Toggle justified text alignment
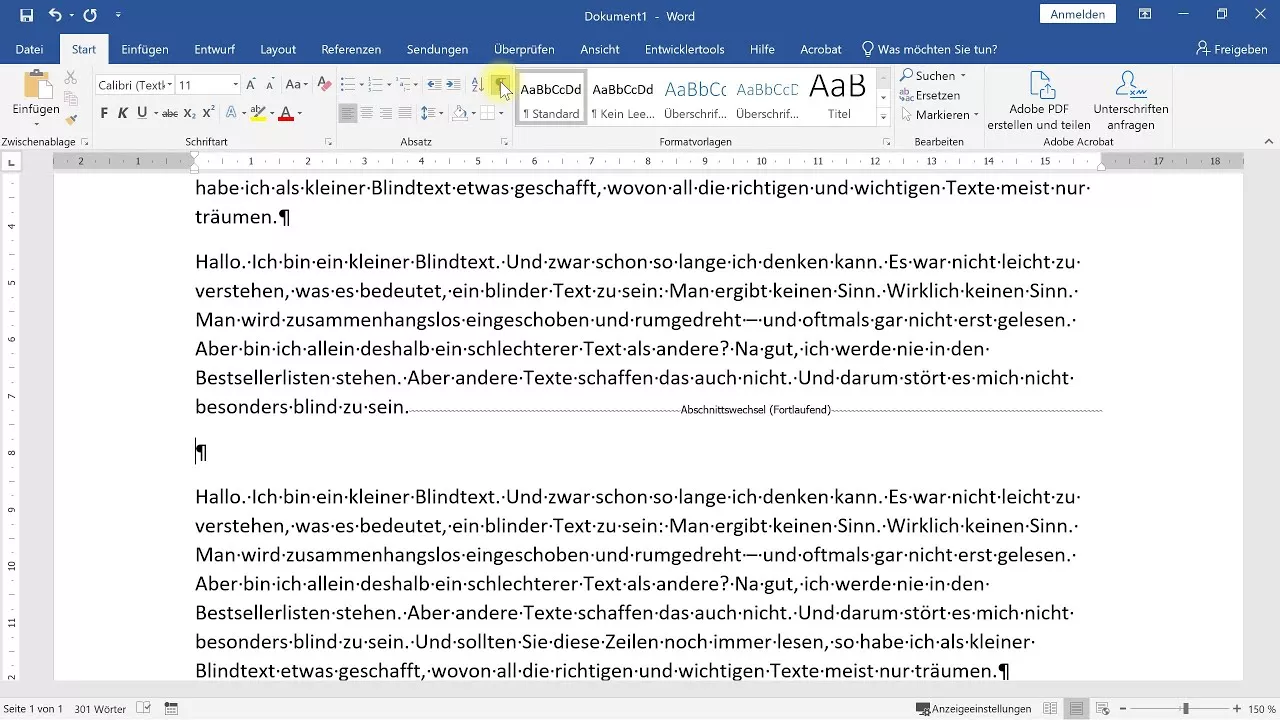This screenshot has width=1280, height=720. pyautogui.click(x=403, y=113)
